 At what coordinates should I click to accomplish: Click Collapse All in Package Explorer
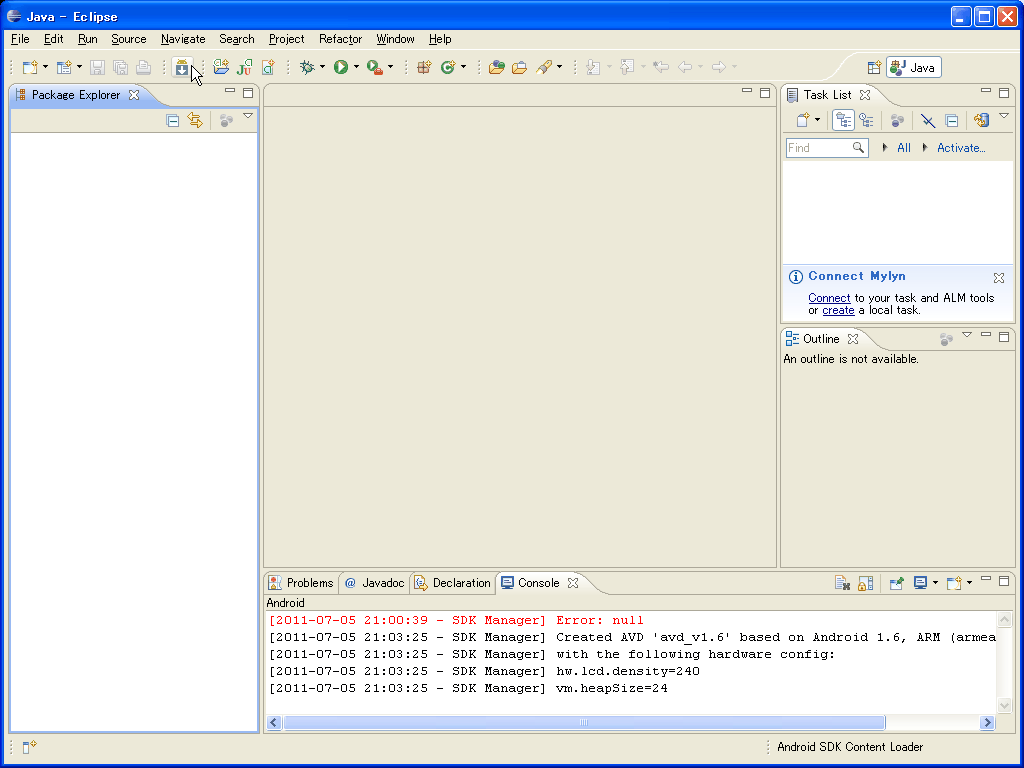pyautogui.click(x=172, y=120)
